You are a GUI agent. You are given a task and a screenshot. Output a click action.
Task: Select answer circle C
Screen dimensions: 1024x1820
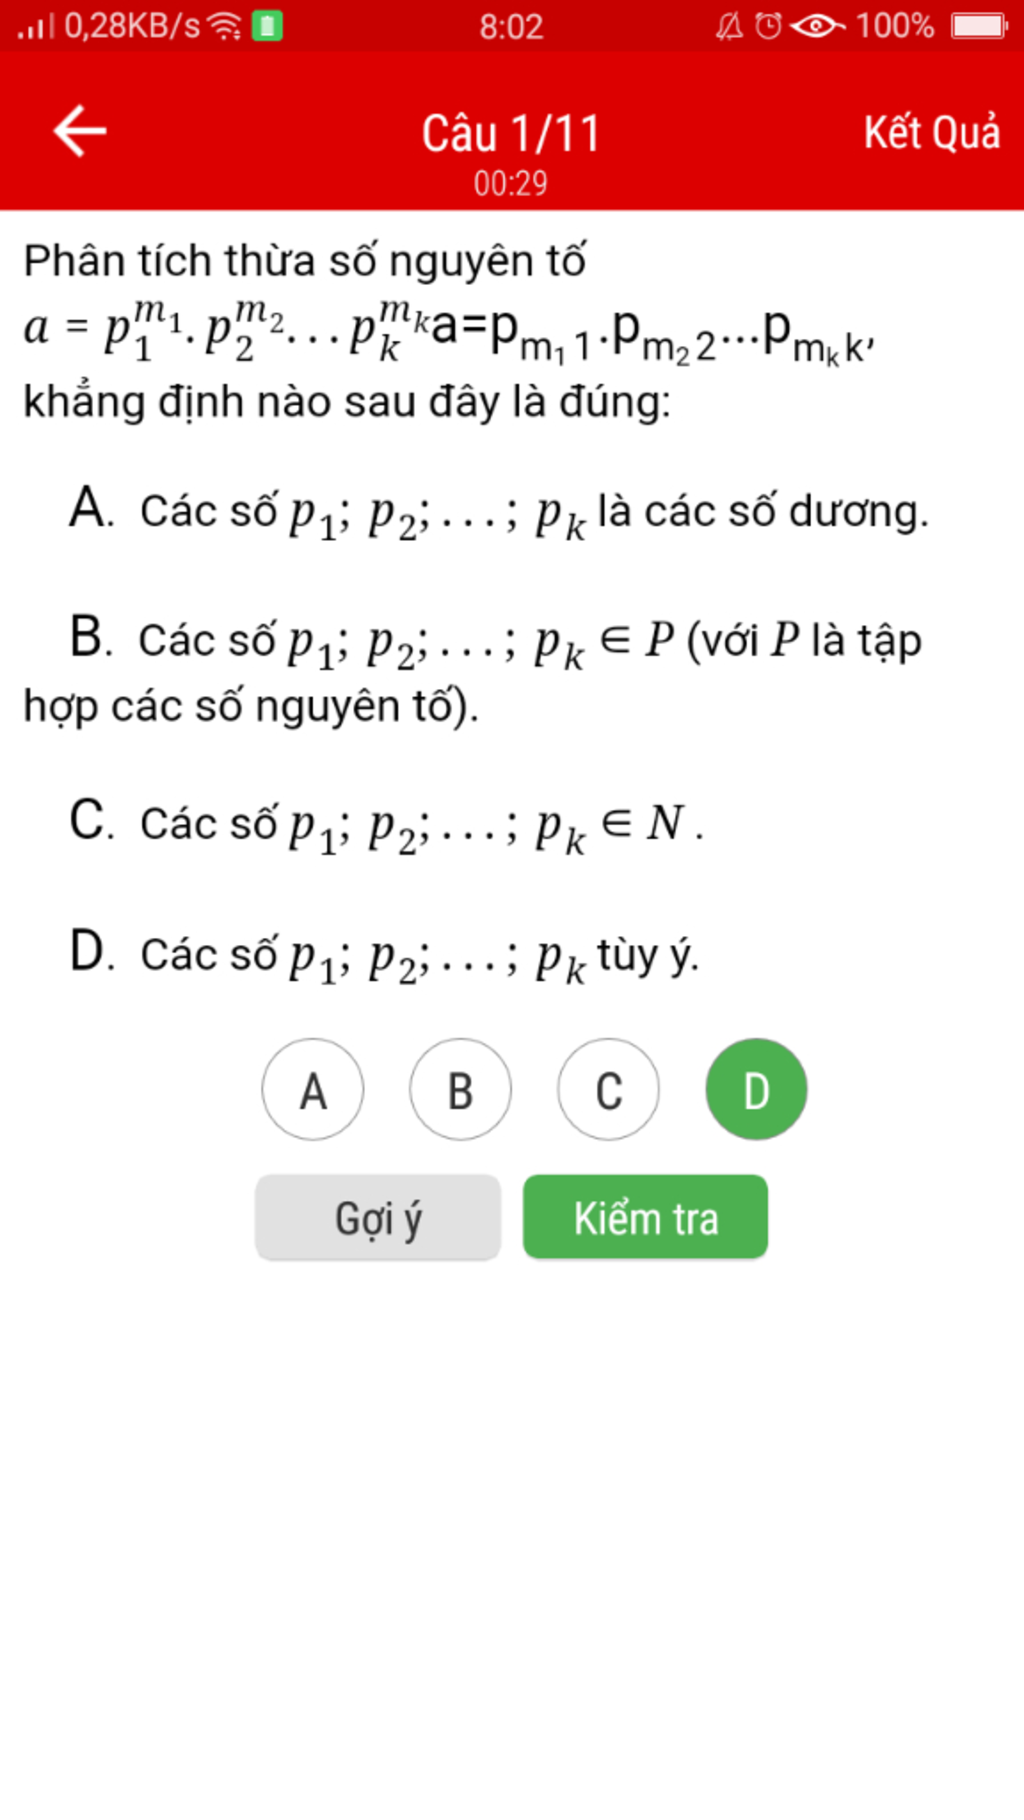[x=608, y=1090]
